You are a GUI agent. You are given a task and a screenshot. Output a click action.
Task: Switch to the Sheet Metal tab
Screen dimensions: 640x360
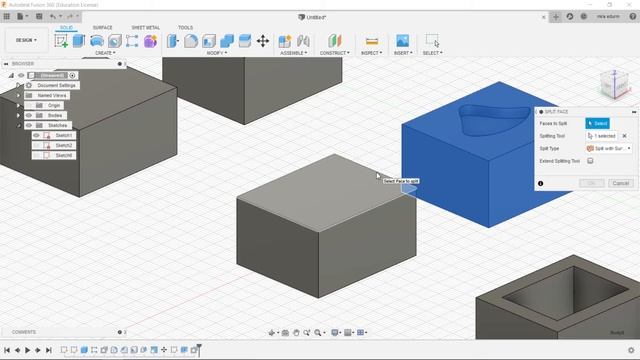(145, 28)
